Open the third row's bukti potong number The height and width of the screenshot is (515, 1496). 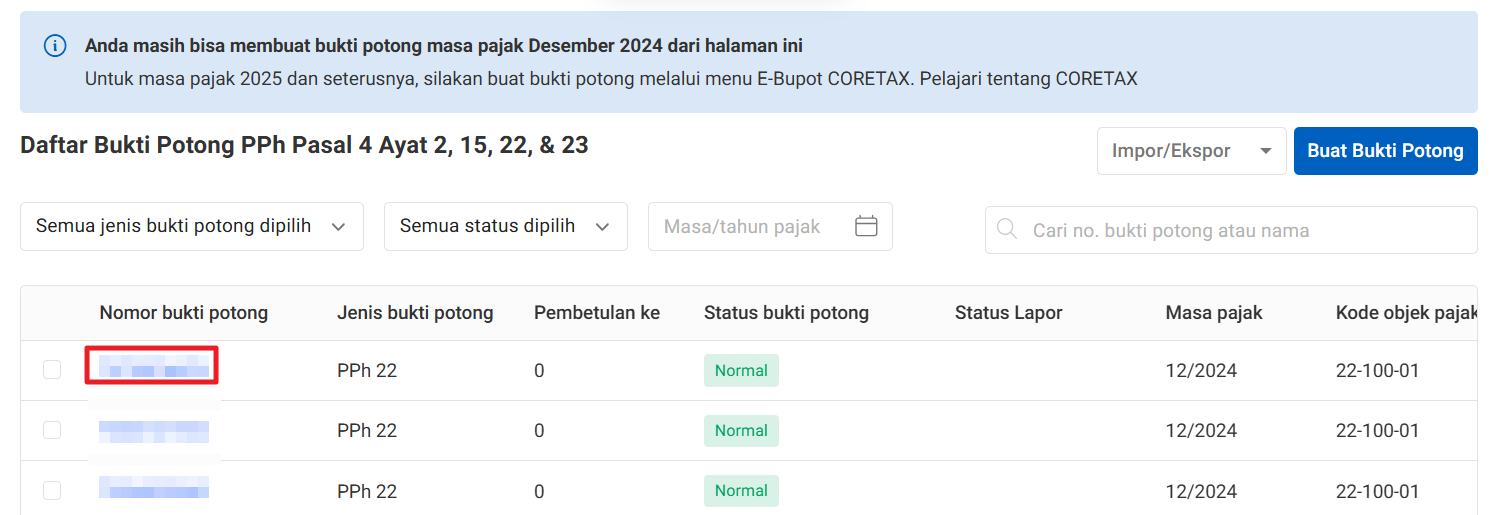coord(153,490)
